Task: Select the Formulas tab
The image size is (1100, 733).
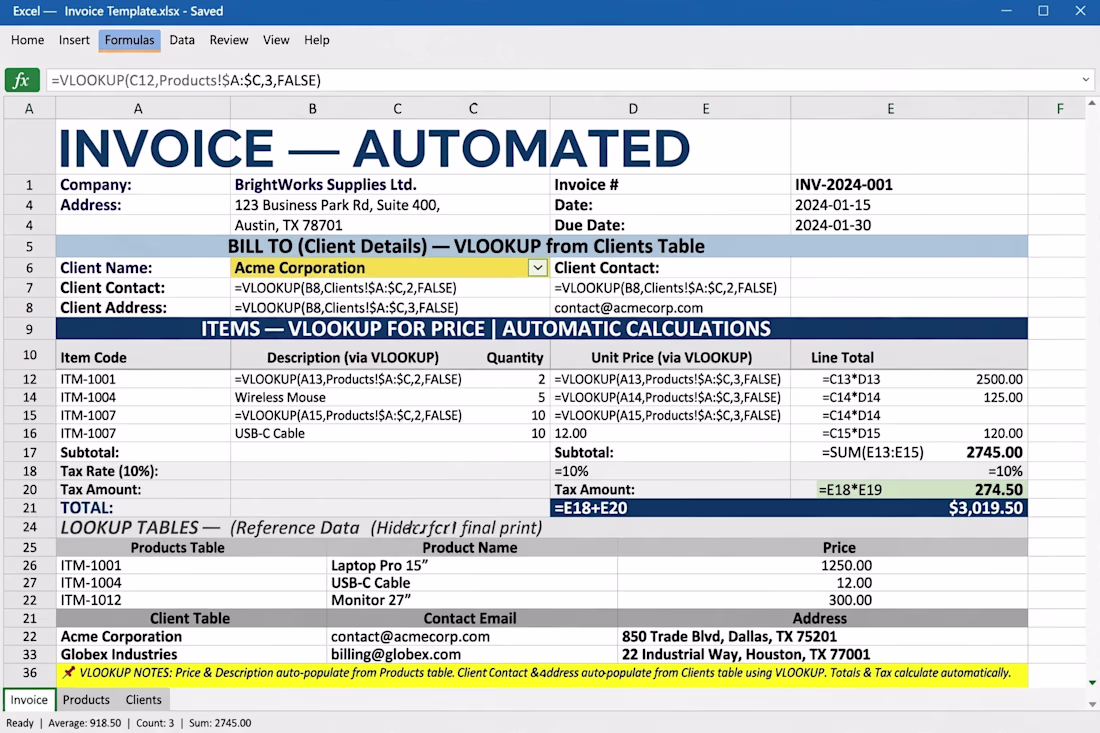Action: 129,40
